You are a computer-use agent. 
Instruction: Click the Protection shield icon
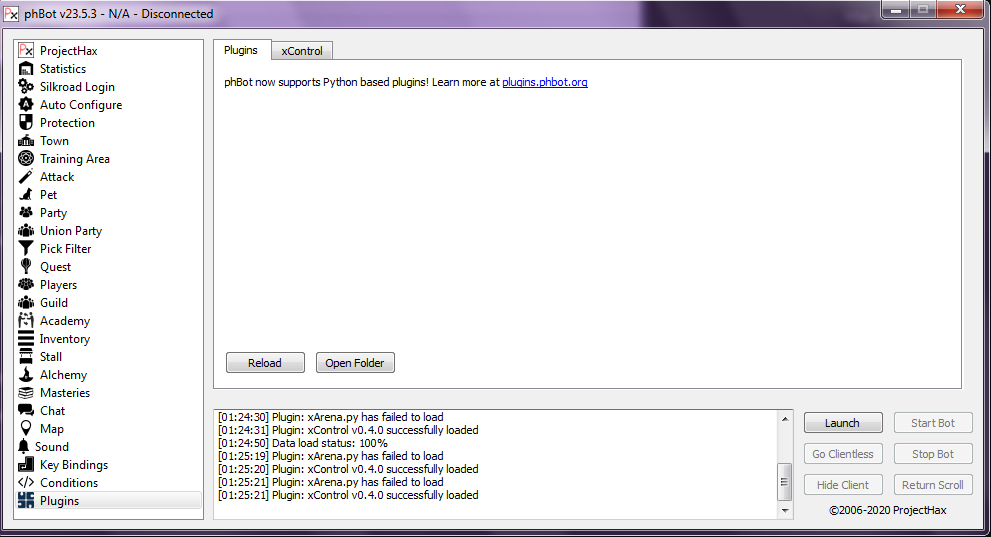(26, 123)
